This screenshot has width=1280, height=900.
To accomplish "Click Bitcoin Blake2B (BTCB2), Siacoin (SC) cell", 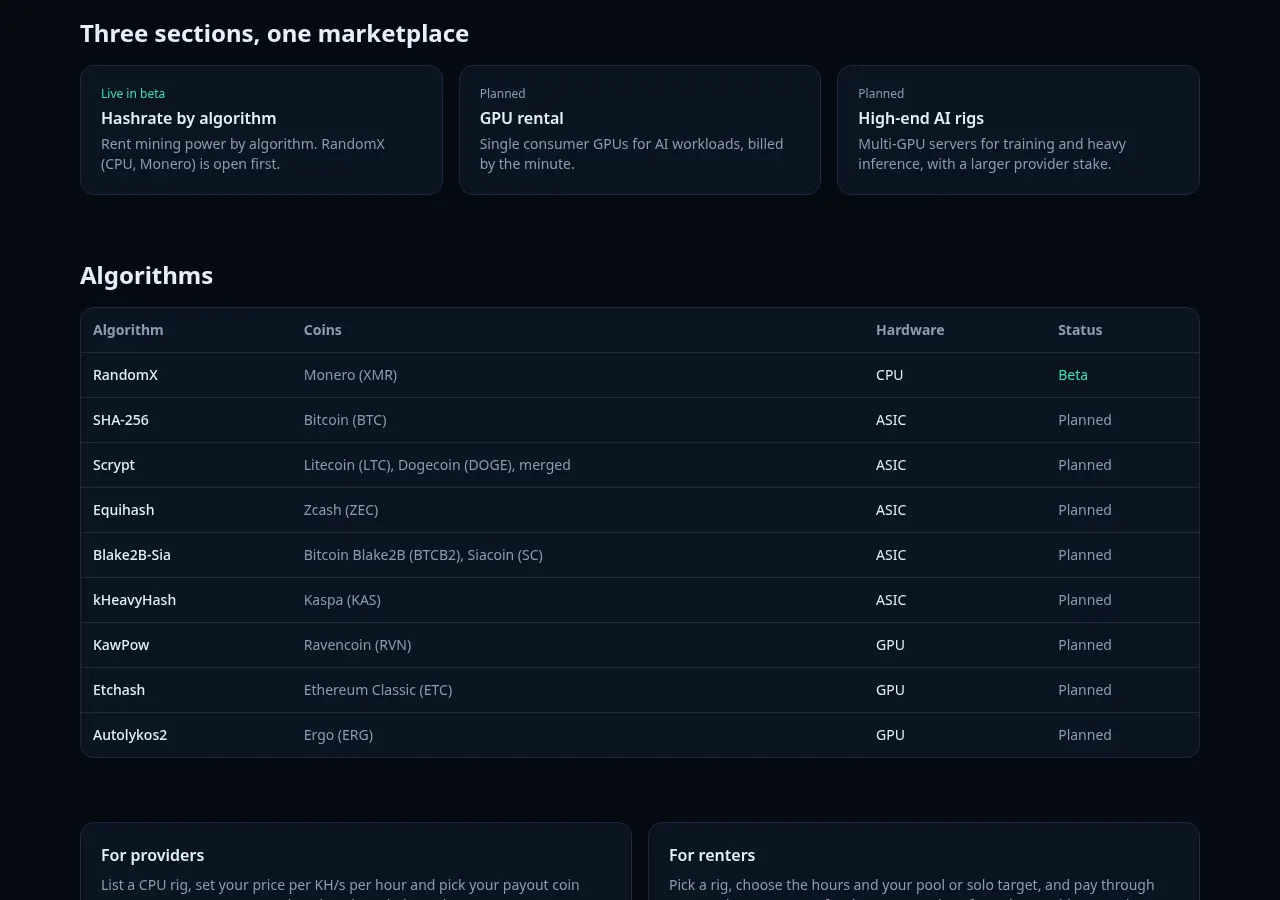I will [423, 555].
